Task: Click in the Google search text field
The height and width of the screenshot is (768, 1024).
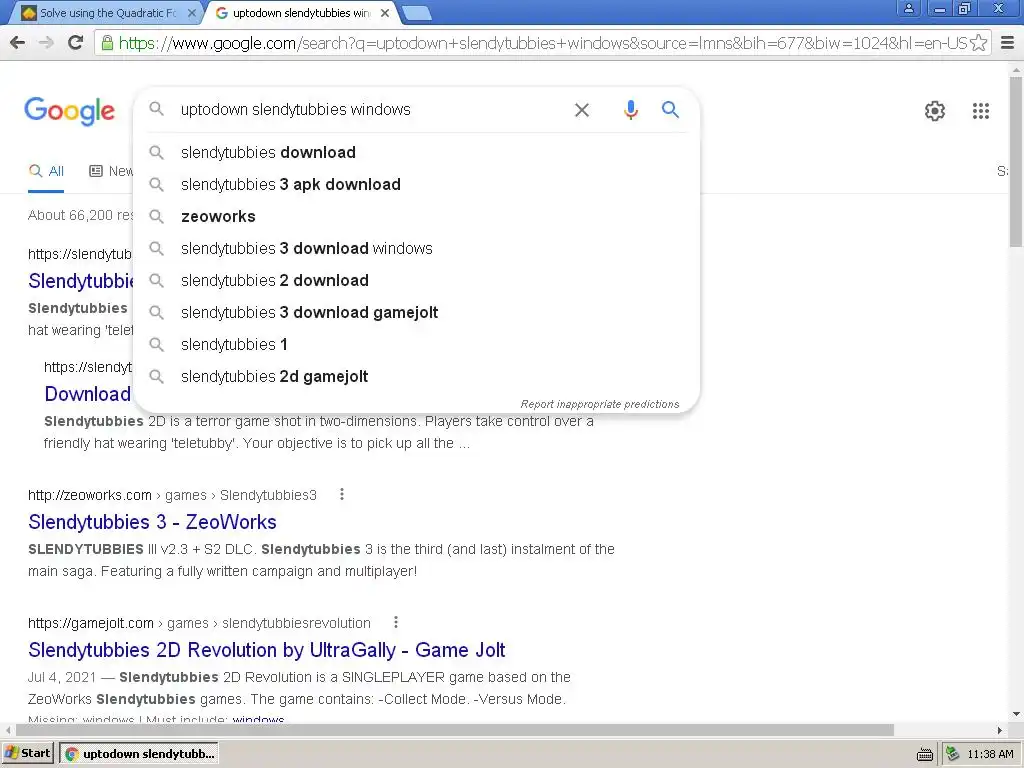Action: point(372,110)
